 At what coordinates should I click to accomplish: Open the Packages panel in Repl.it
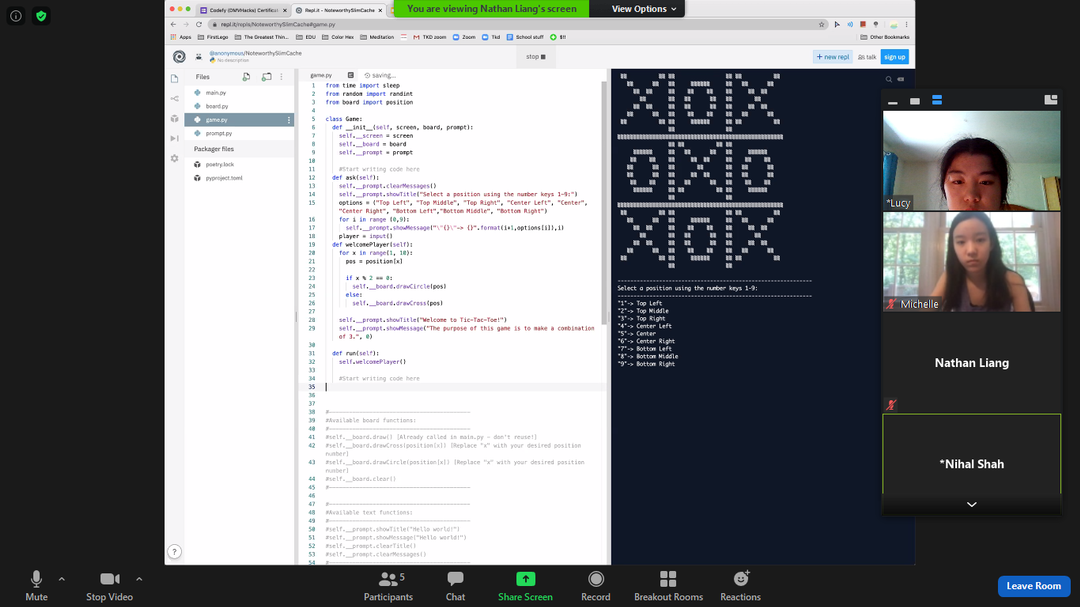point(174,118)
